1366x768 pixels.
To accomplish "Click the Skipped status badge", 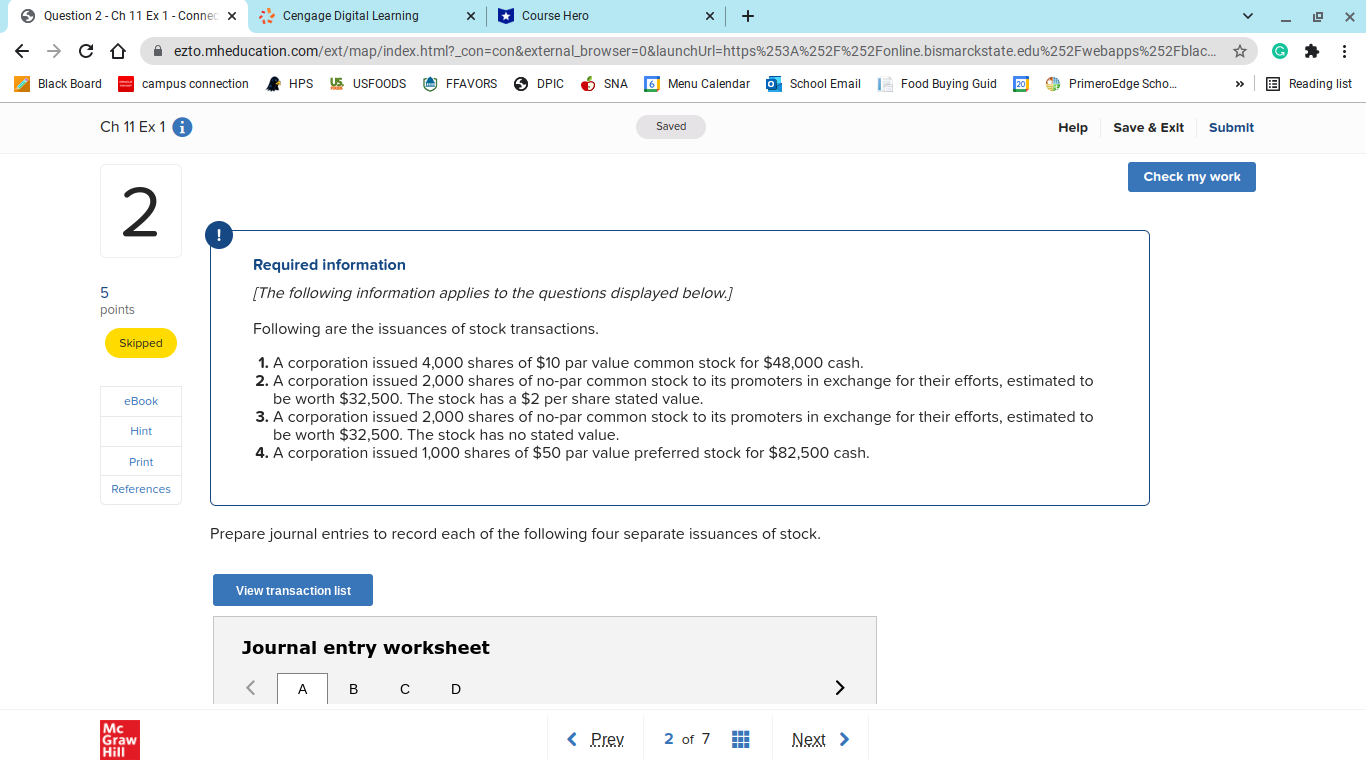I will (141, 343).
